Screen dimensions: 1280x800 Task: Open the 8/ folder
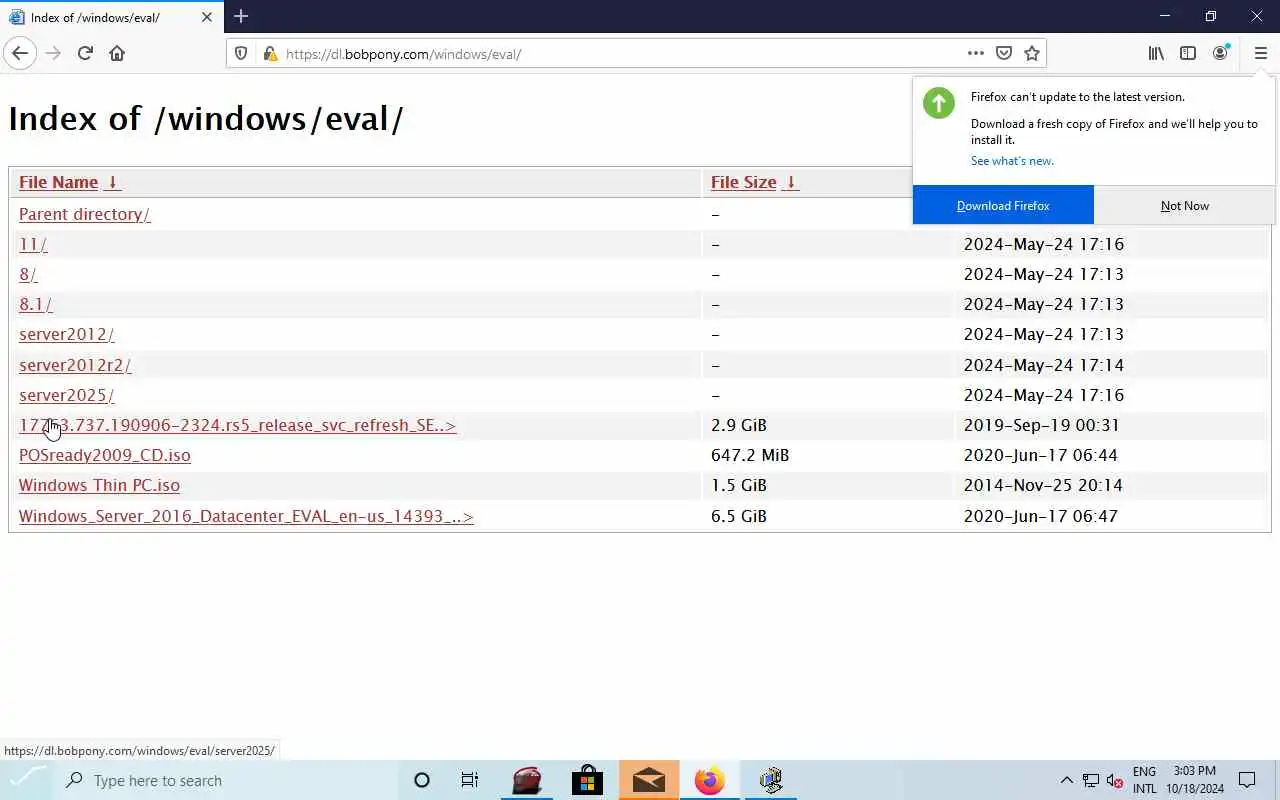(28, 274)
